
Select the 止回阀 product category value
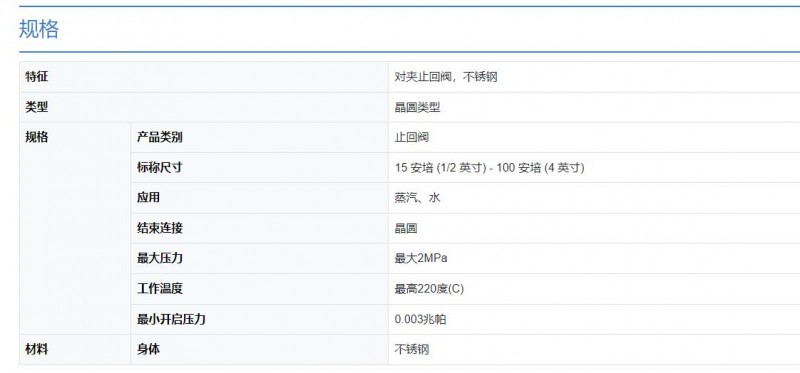411,137
